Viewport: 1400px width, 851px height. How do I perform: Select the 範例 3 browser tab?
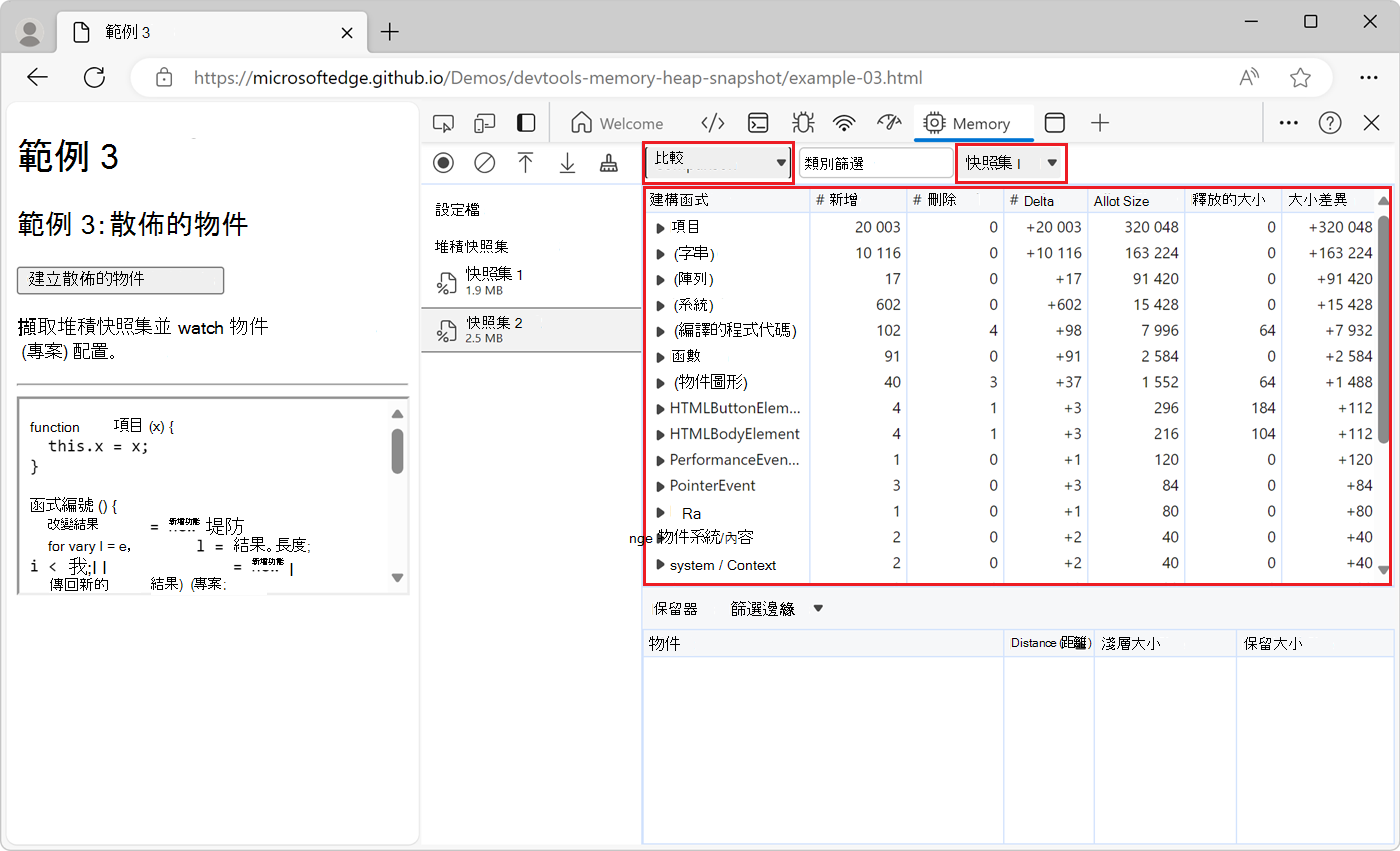coord(213,33)
